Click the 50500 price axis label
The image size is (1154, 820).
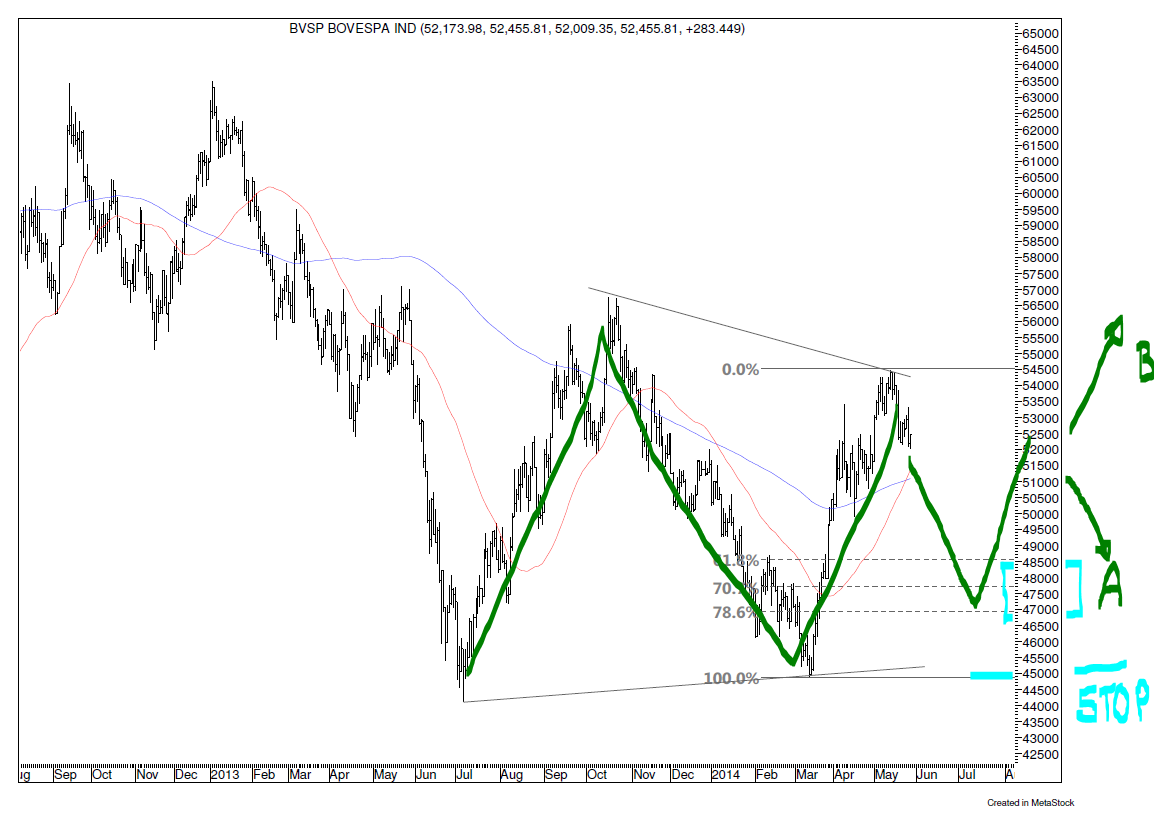(1041, 498)
